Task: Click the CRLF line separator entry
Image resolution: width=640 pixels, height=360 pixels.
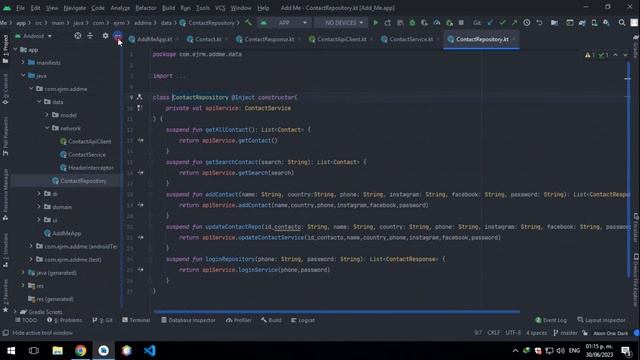Action: pyautogui.click(x=493, y=333)
